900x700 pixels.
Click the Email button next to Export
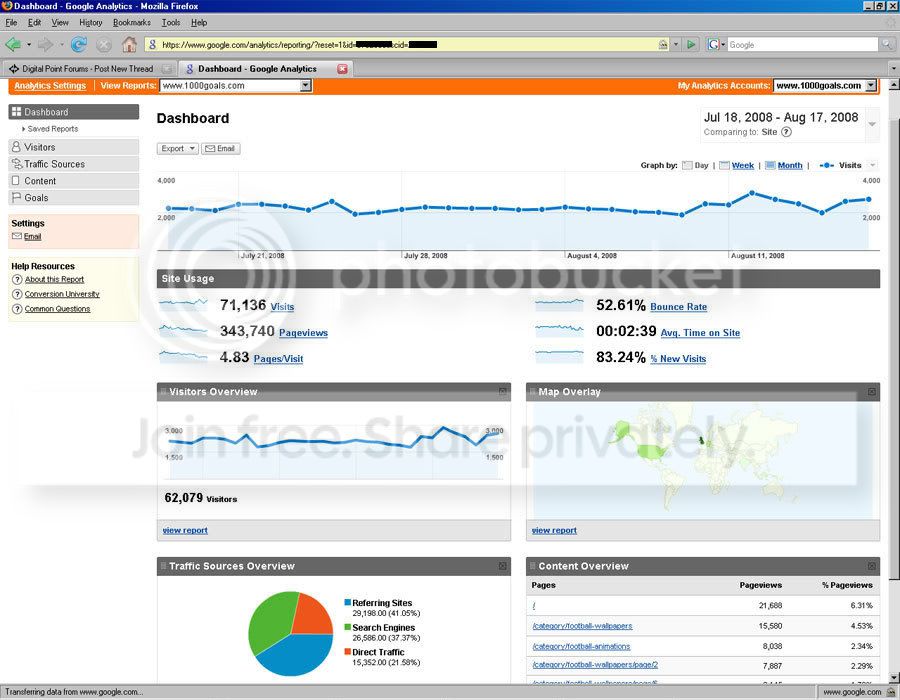point(220,149)
